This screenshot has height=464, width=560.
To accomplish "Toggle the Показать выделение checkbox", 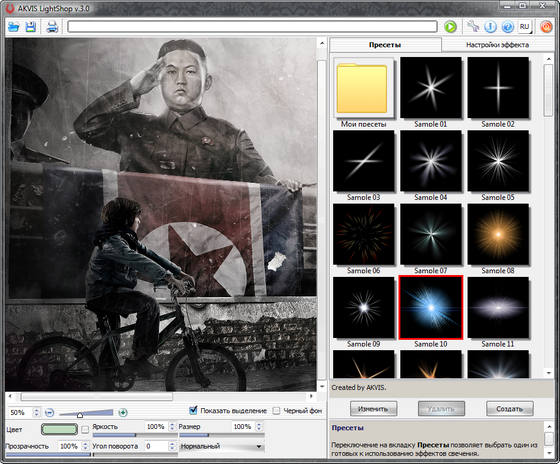I will pos(193,411).
